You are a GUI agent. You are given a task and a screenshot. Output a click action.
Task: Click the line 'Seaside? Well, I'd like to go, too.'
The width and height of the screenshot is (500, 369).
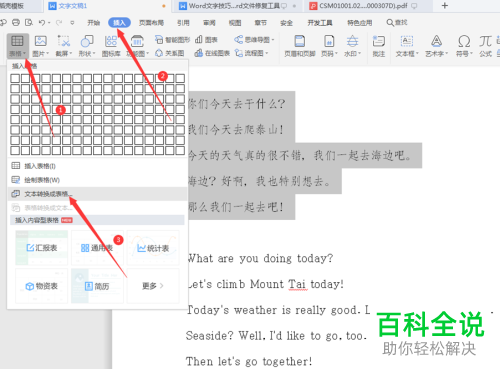(x=276, y=336)
